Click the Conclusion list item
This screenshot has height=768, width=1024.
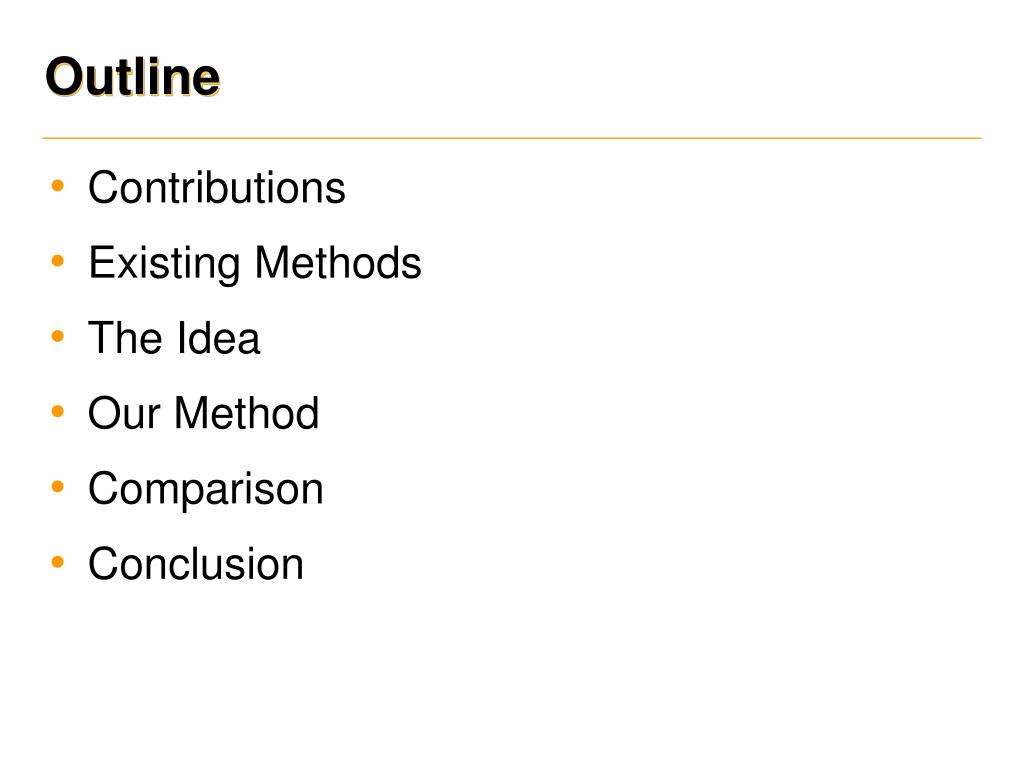pyautogui.click(x=196, y=564)
